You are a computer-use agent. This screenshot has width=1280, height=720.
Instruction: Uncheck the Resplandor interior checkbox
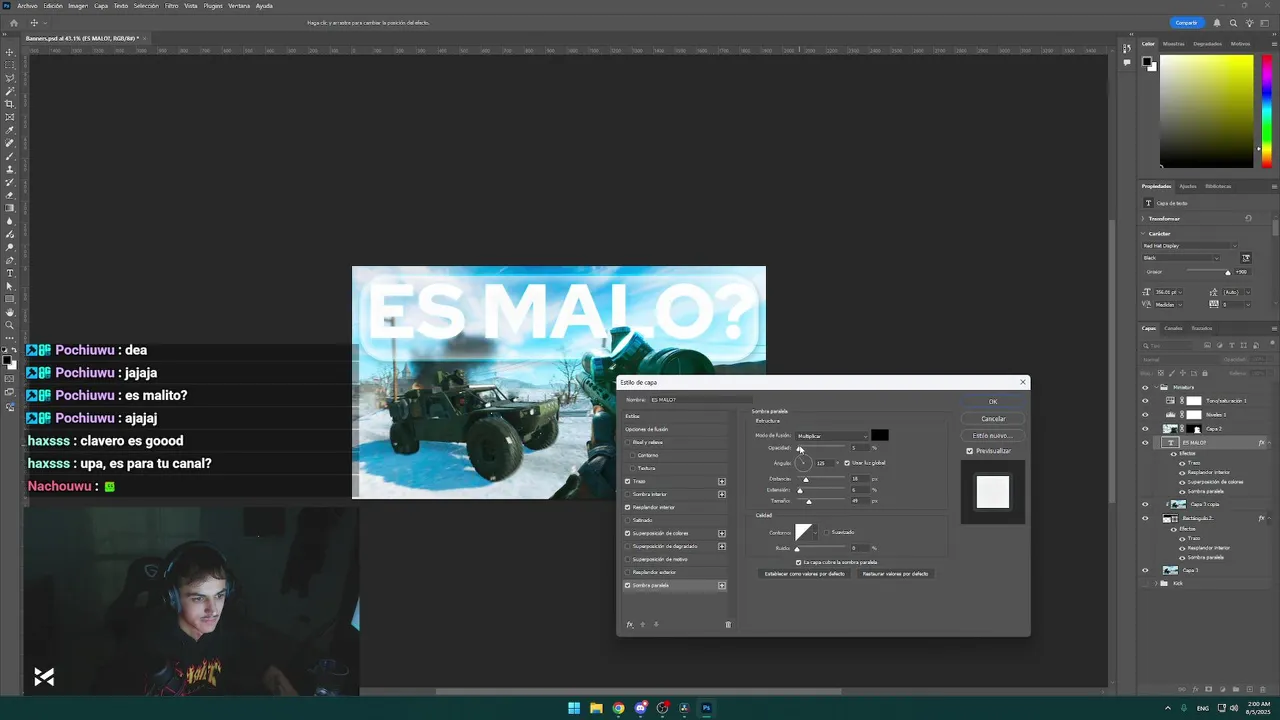[x=628, y=507]
